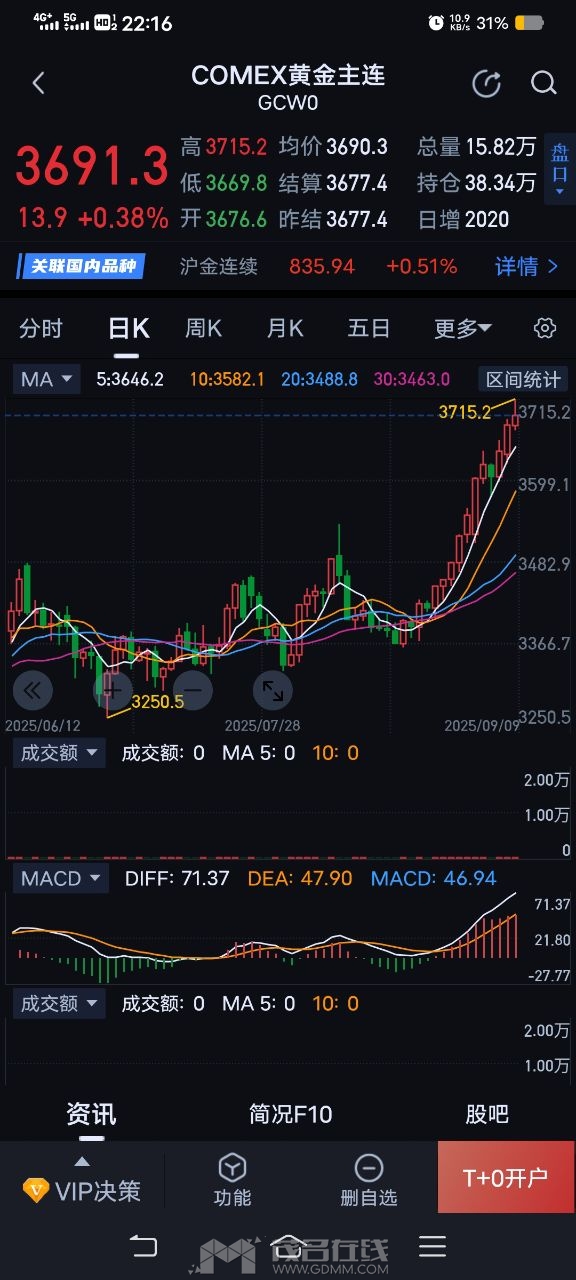Tap the chart zoom-in plus icon

113,689
